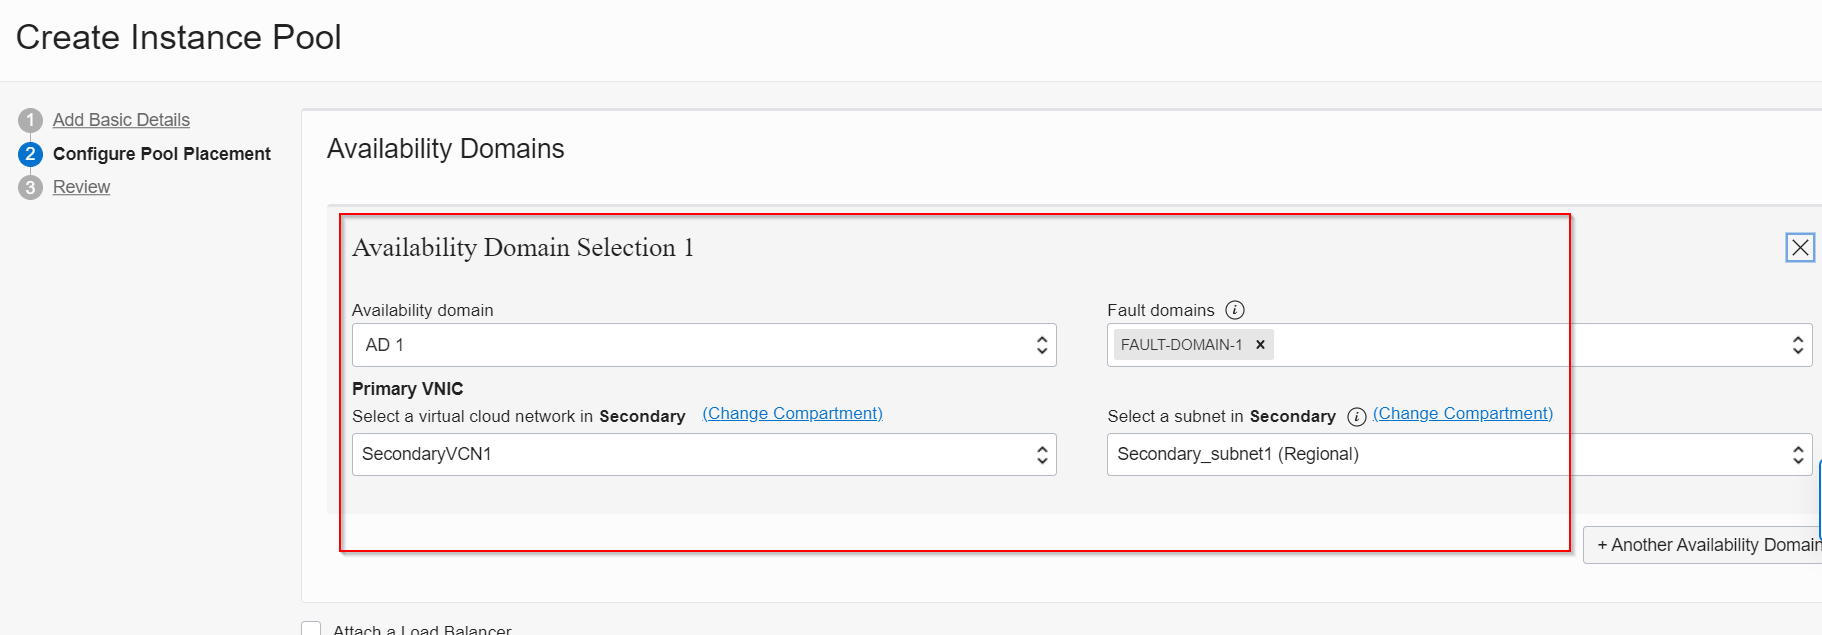This screenshot has height=635, width=1822.
Task: Select Configure Pool Placement step
Action: point(161,154)
